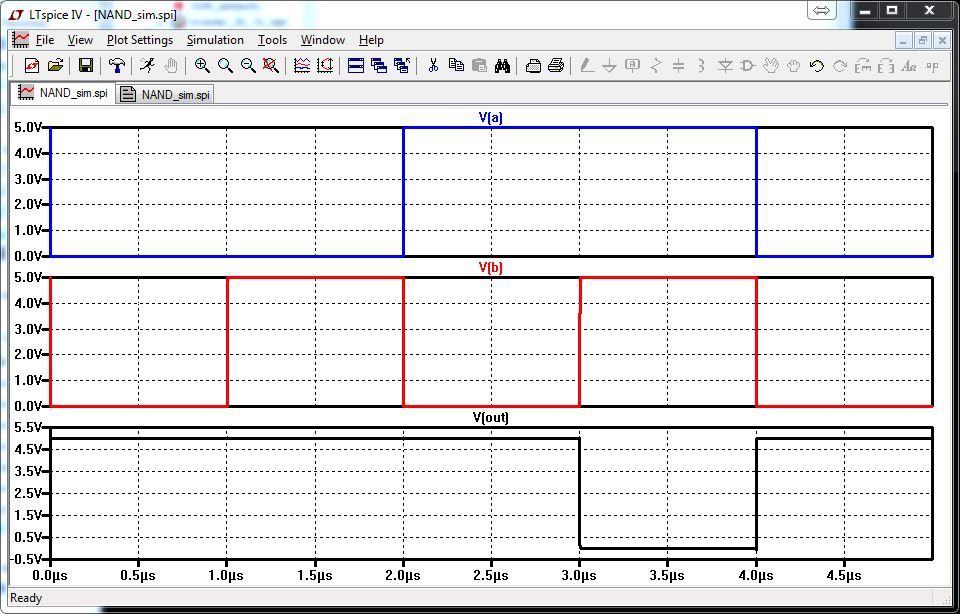Click the Ground symbol icon

coord(609,66)
